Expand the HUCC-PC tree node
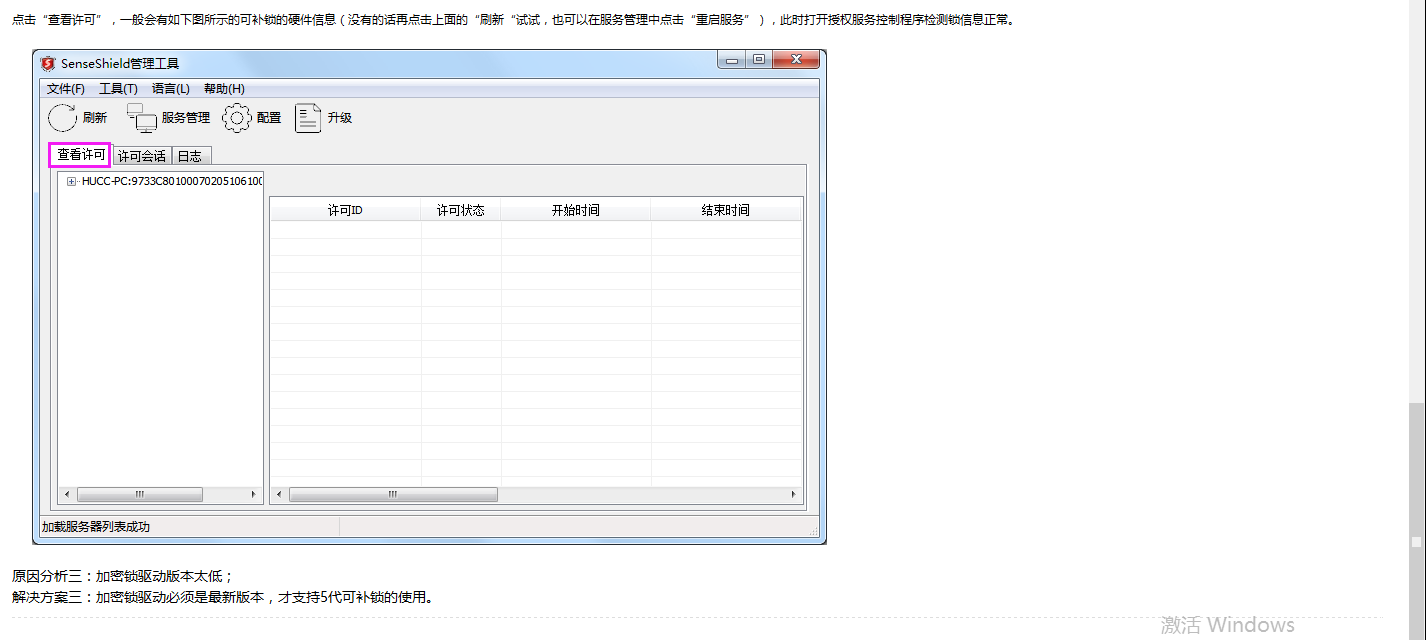Image resolution: width=1426 pixels, height=640 pixels. pos(71,181)
